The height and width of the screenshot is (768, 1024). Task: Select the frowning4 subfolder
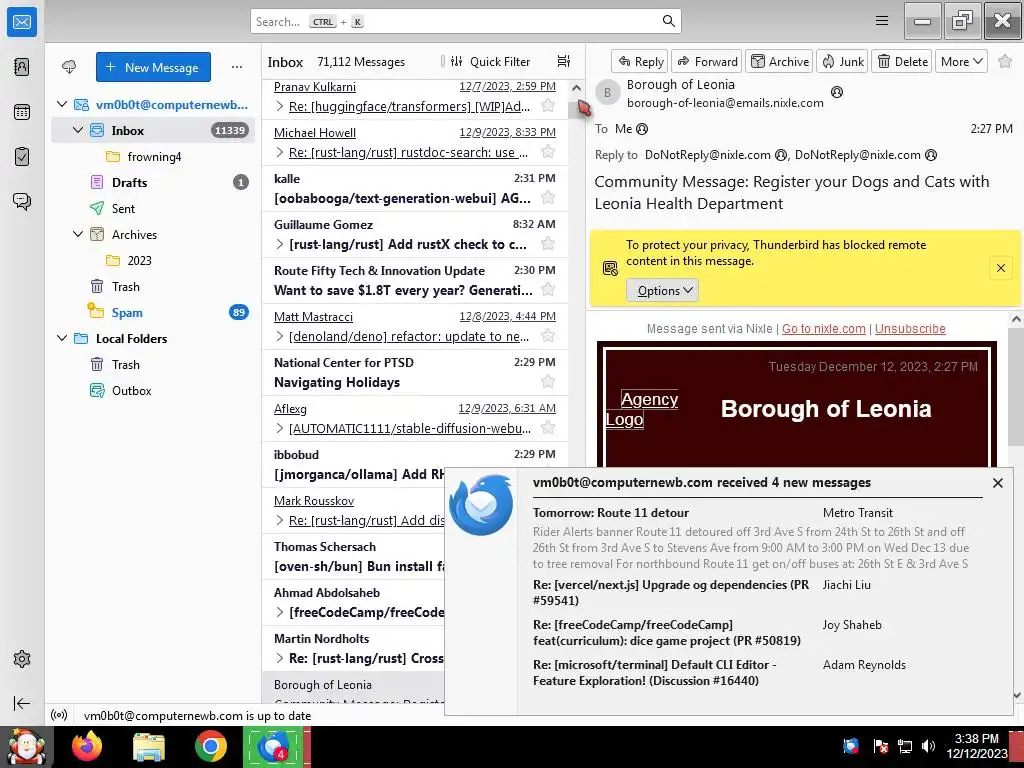tap(153, 156)
